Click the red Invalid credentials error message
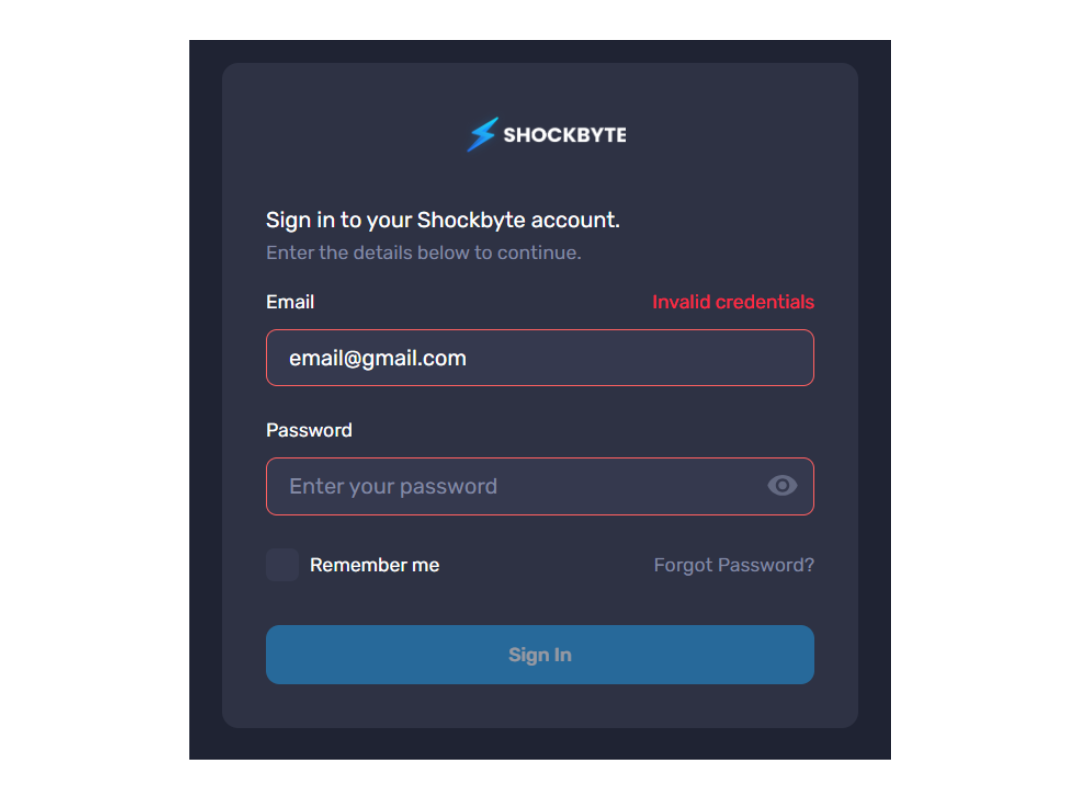This screenshot has width=1080, height=800. (733, 302)
